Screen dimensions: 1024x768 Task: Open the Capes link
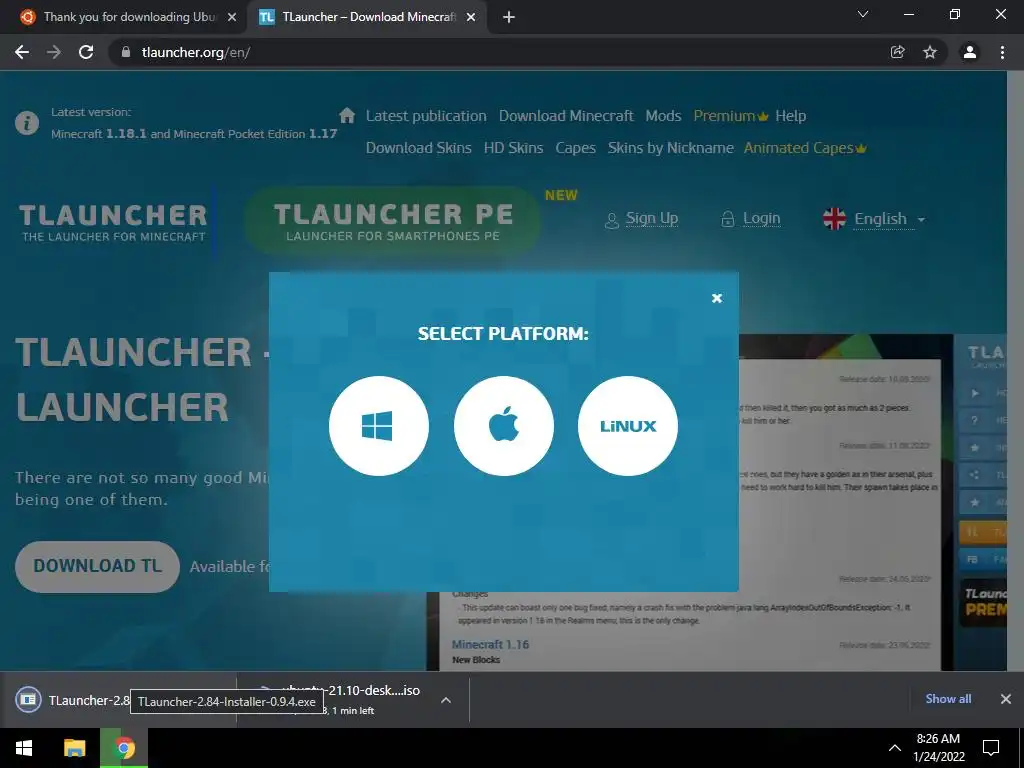click(575, 148)
